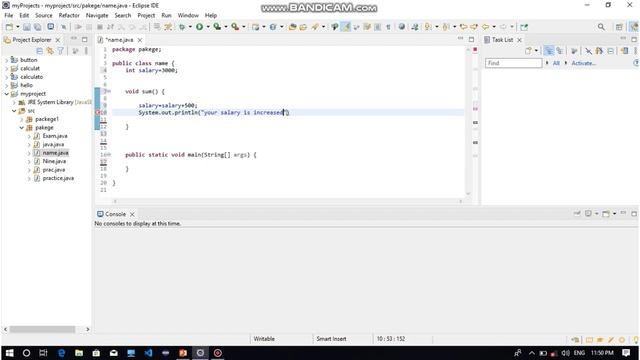The image size is (640, 360).
Task: Click the Project Explorer horizontal scrollbar
Action: pos(42,329)
